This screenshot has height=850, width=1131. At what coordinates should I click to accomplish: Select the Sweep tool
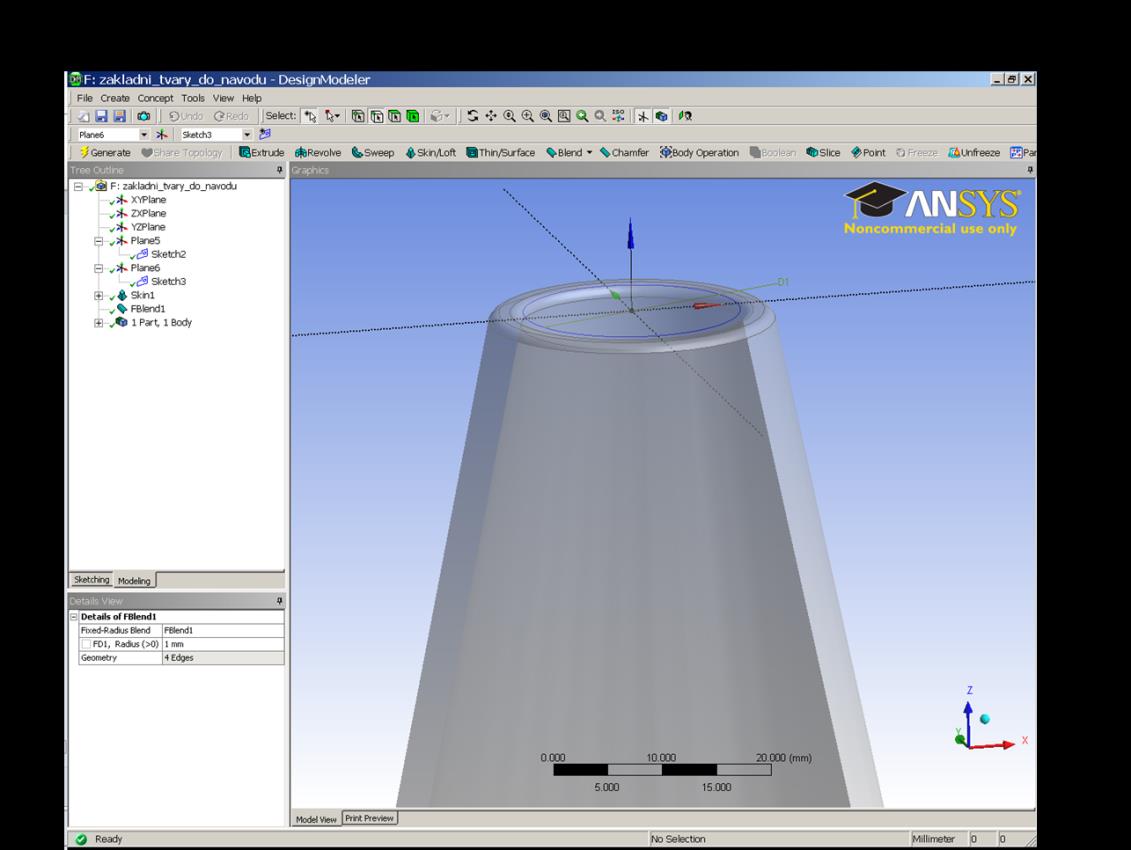[x=373, y=152]
